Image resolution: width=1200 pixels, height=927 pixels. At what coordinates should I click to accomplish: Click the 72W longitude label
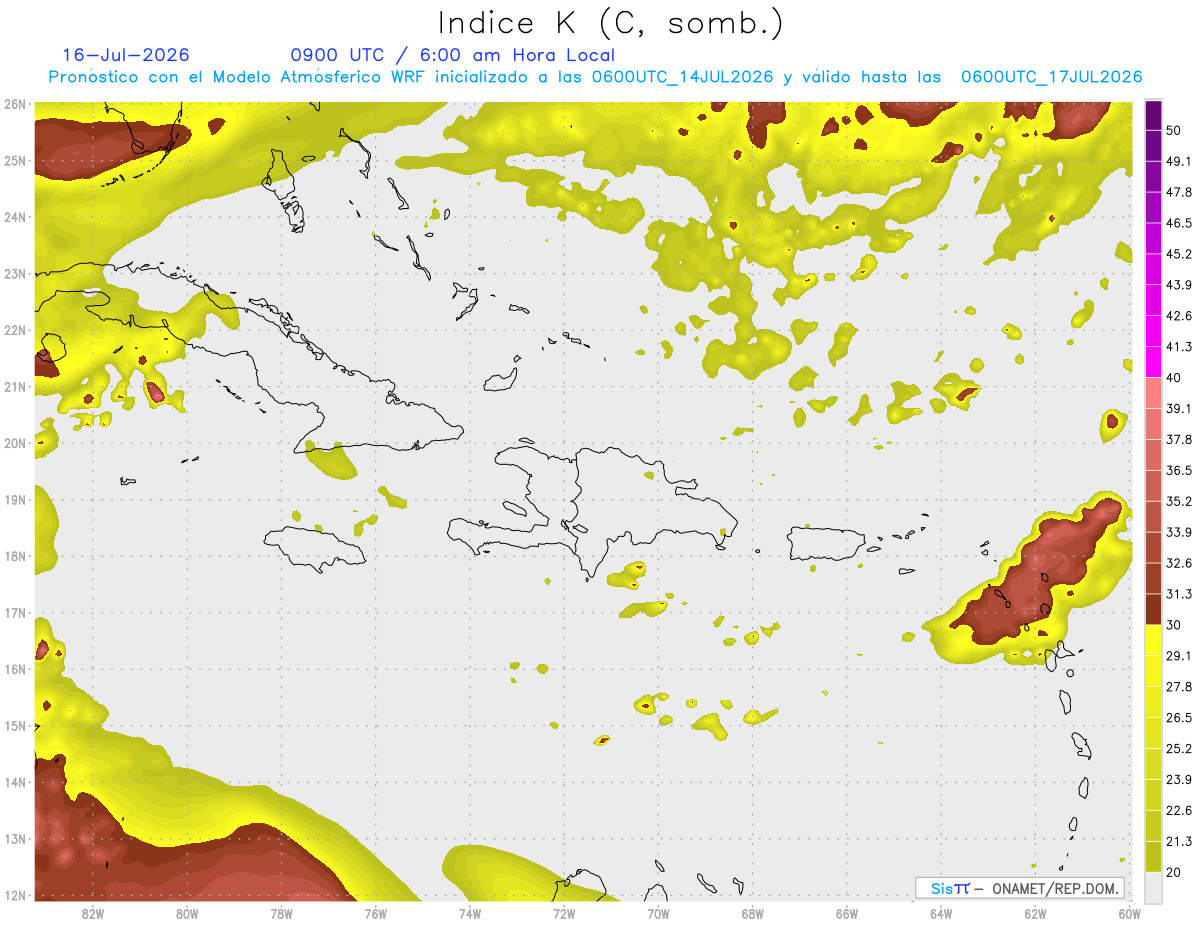564,913
